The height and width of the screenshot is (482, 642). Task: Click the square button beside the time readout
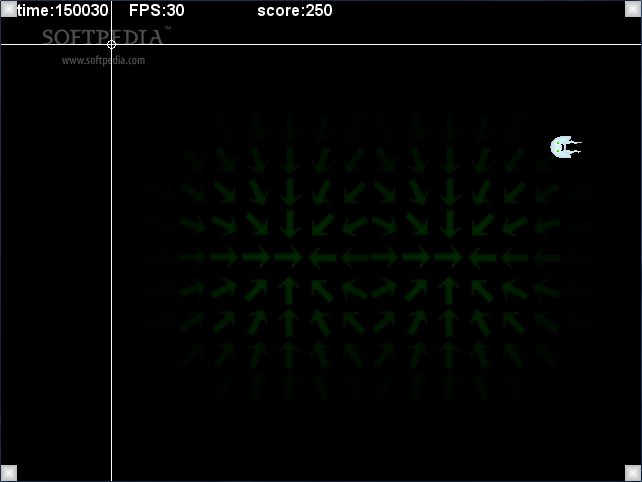coord(9,9)
